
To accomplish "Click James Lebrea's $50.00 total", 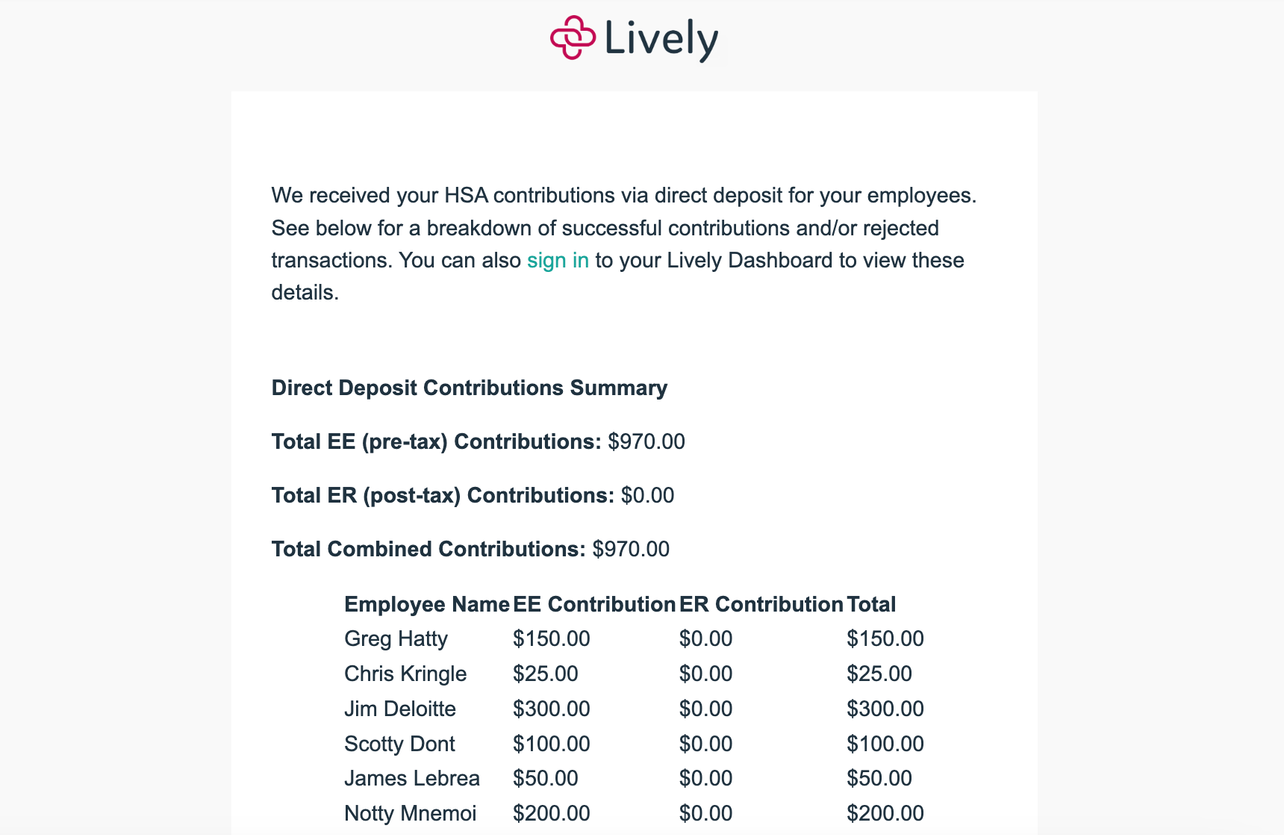I will tap(879, 778).
